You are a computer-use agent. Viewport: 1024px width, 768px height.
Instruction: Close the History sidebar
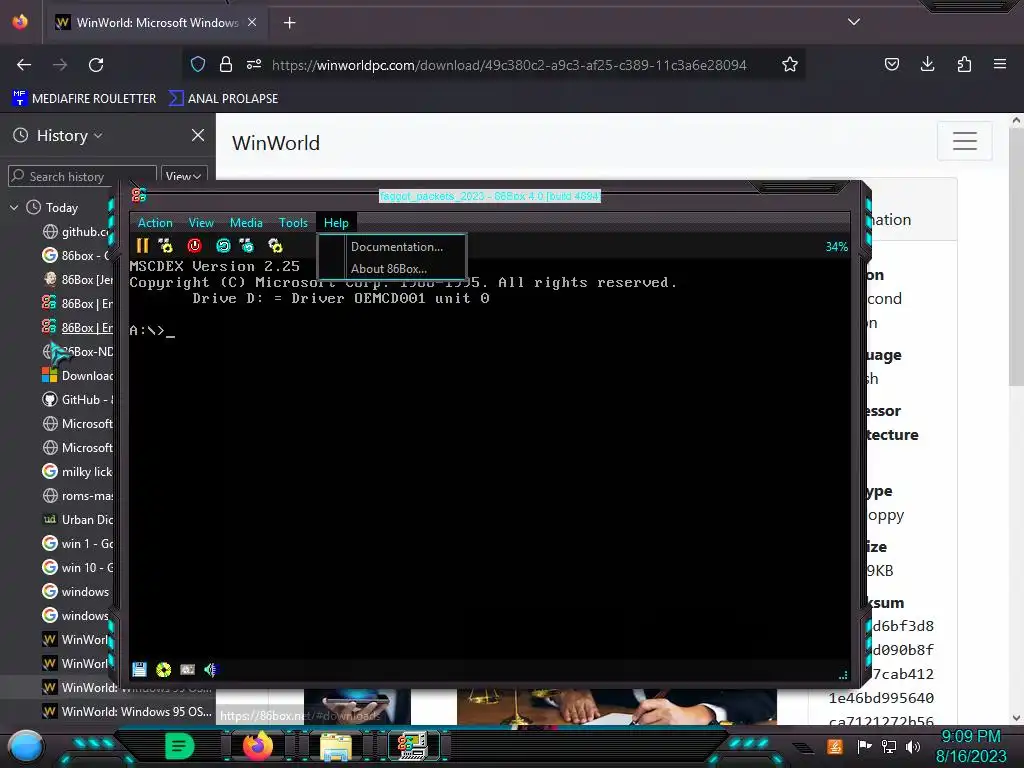coord(198,135)
